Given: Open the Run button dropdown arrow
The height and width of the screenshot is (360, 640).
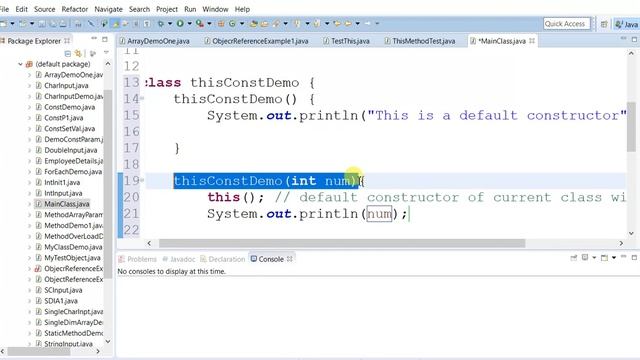Looking at the screenshot, I should (x=189, y=24).
